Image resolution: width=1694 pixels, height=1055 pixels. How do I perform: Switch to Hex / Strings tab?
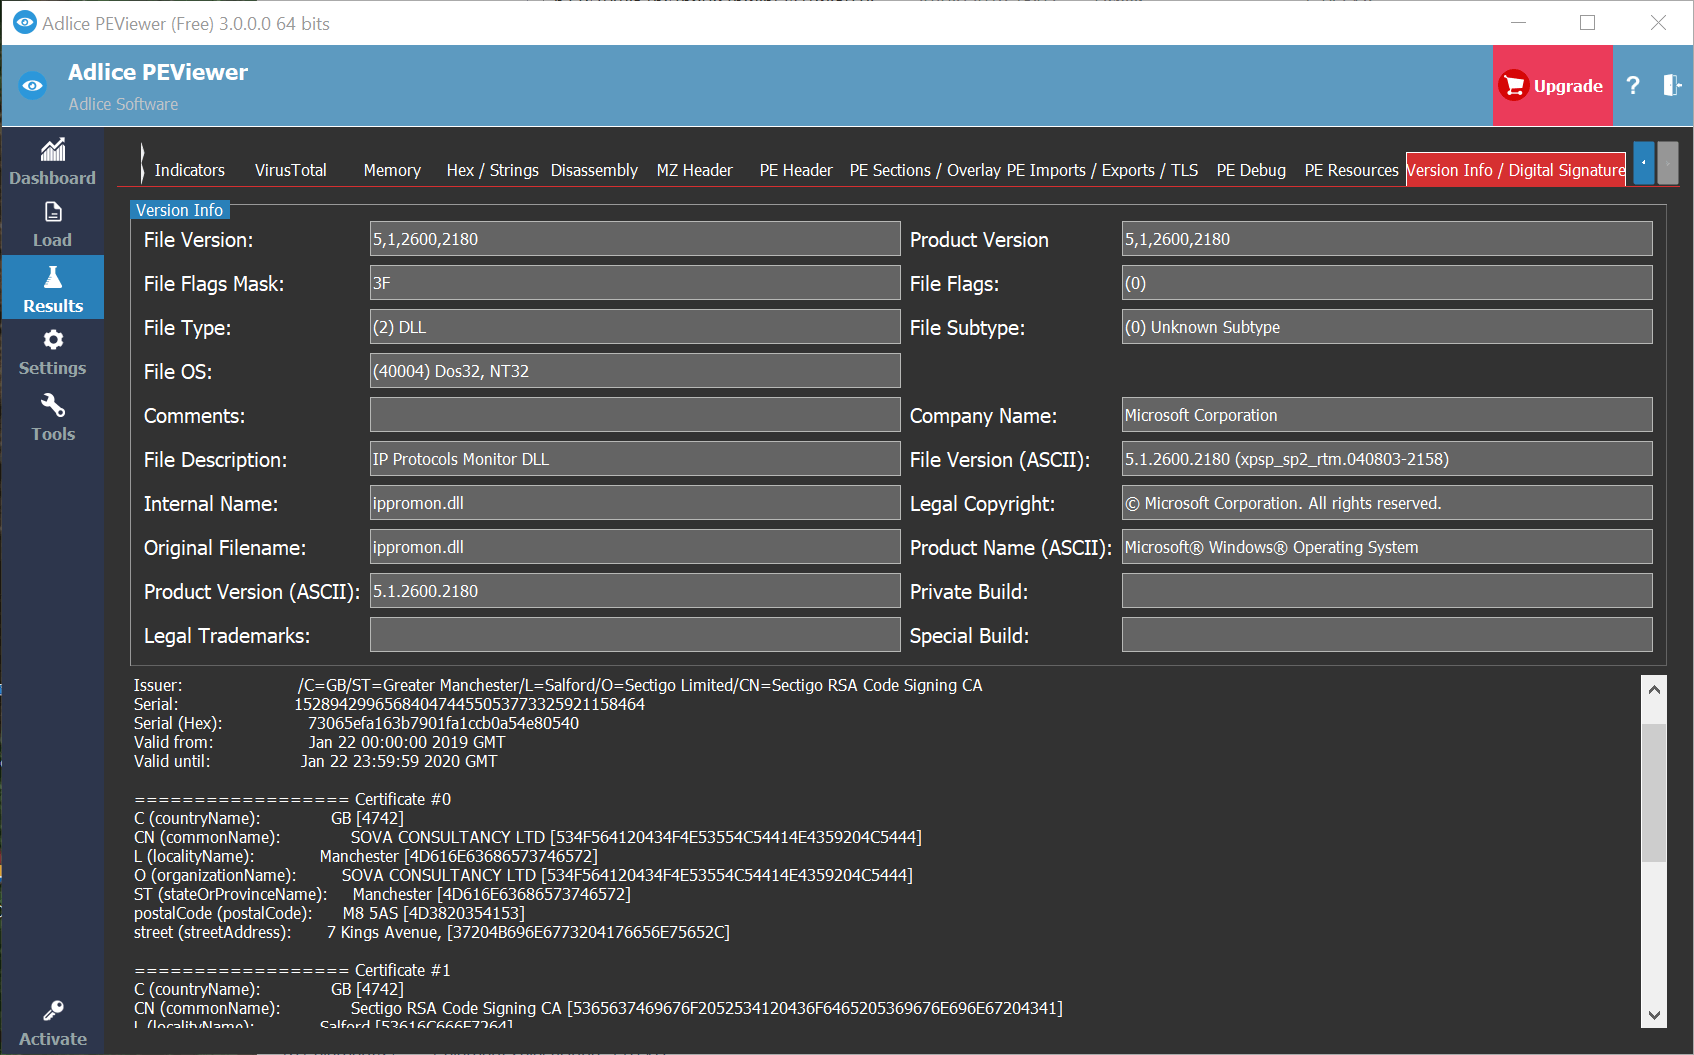pyautogui.click(x=492, y=170)
